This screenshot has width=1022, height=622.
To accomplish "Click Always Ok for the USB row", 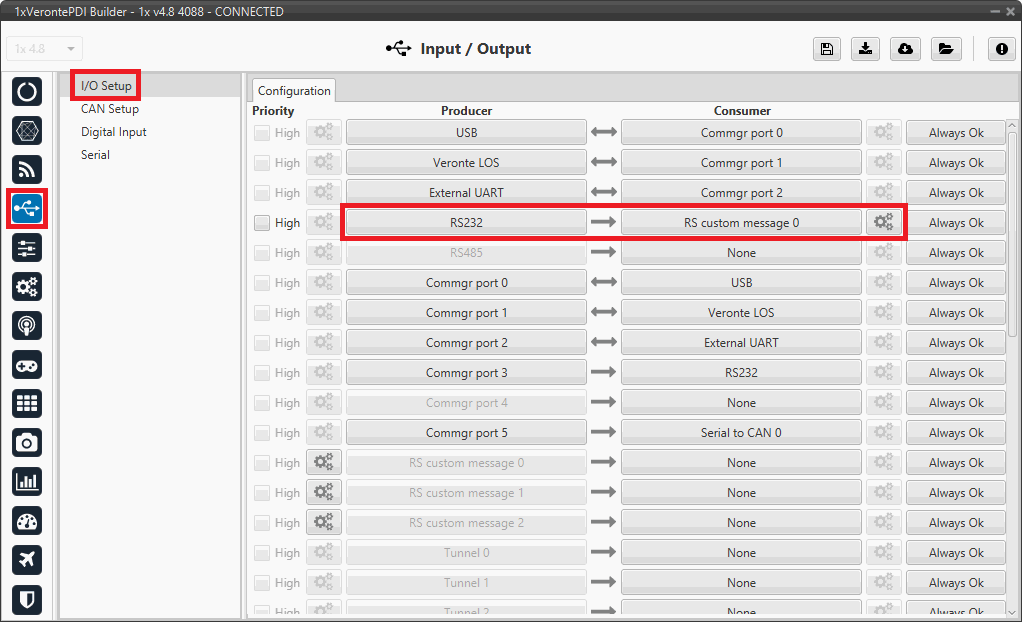I will 956,132.
